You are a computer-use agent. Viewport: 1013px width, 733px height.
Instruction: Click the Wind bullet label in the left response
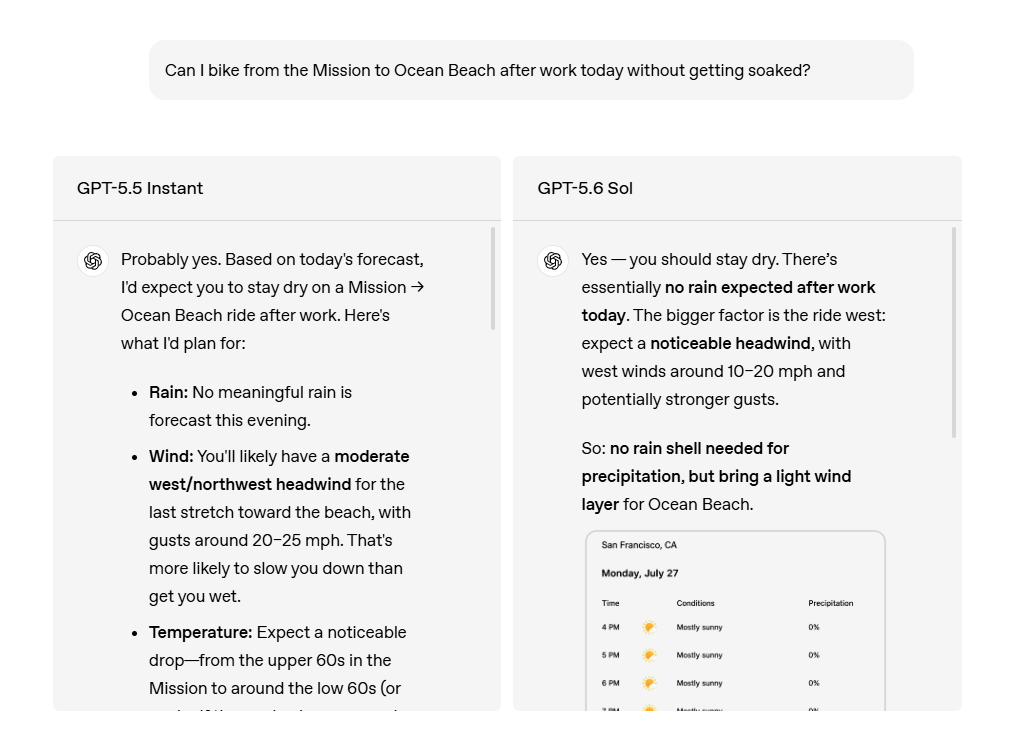point(171,456)
